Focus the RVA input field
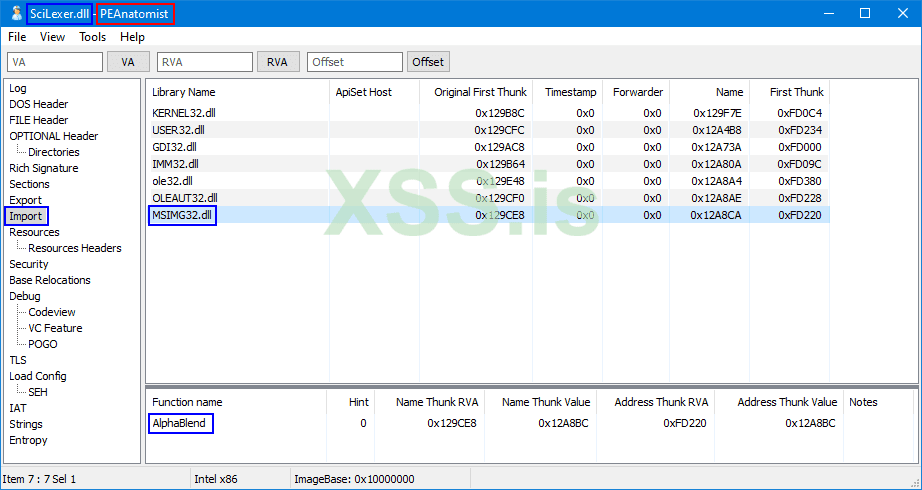 (205, 62)
